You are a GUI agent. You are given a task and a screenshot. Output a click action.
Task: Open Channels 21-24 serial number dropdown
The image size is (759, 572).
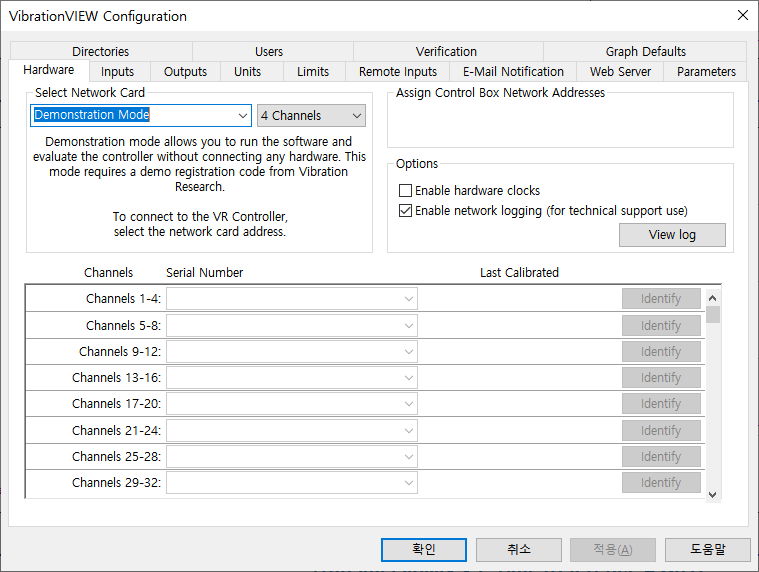point(292,431)
